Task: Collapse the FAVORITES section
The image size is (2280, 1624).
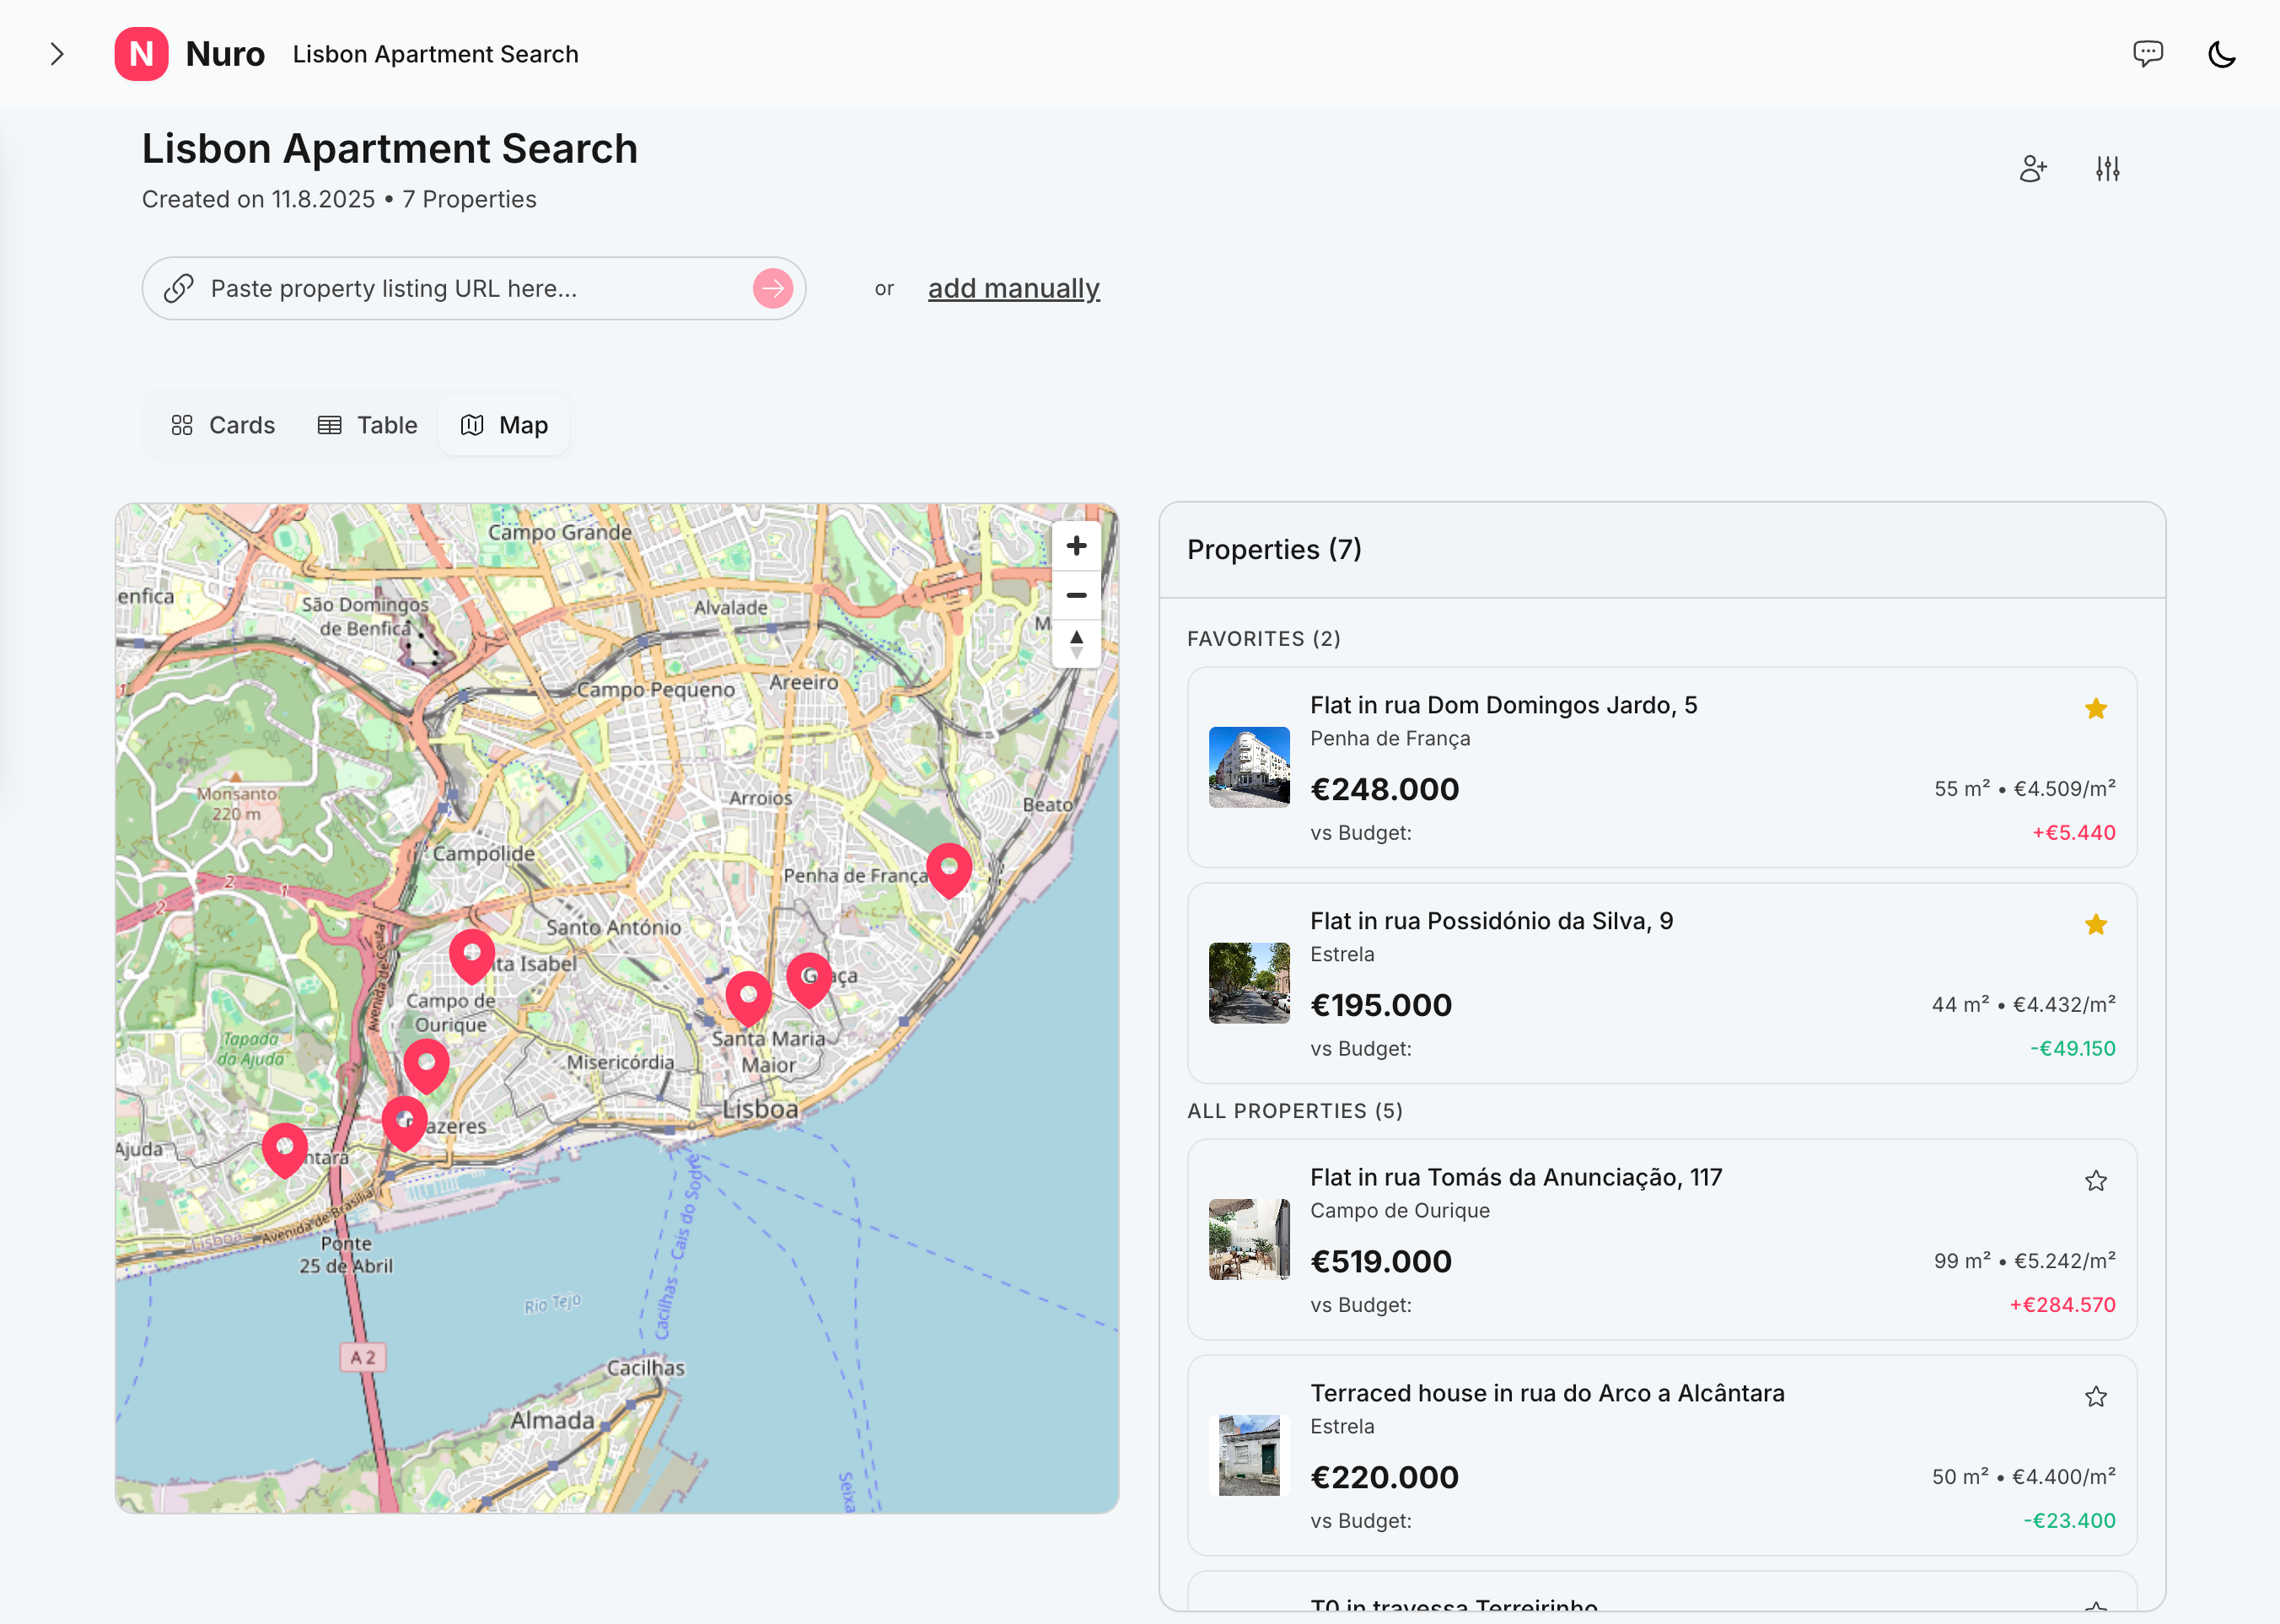Action: pyautogui.click(x=1264, y=638)
